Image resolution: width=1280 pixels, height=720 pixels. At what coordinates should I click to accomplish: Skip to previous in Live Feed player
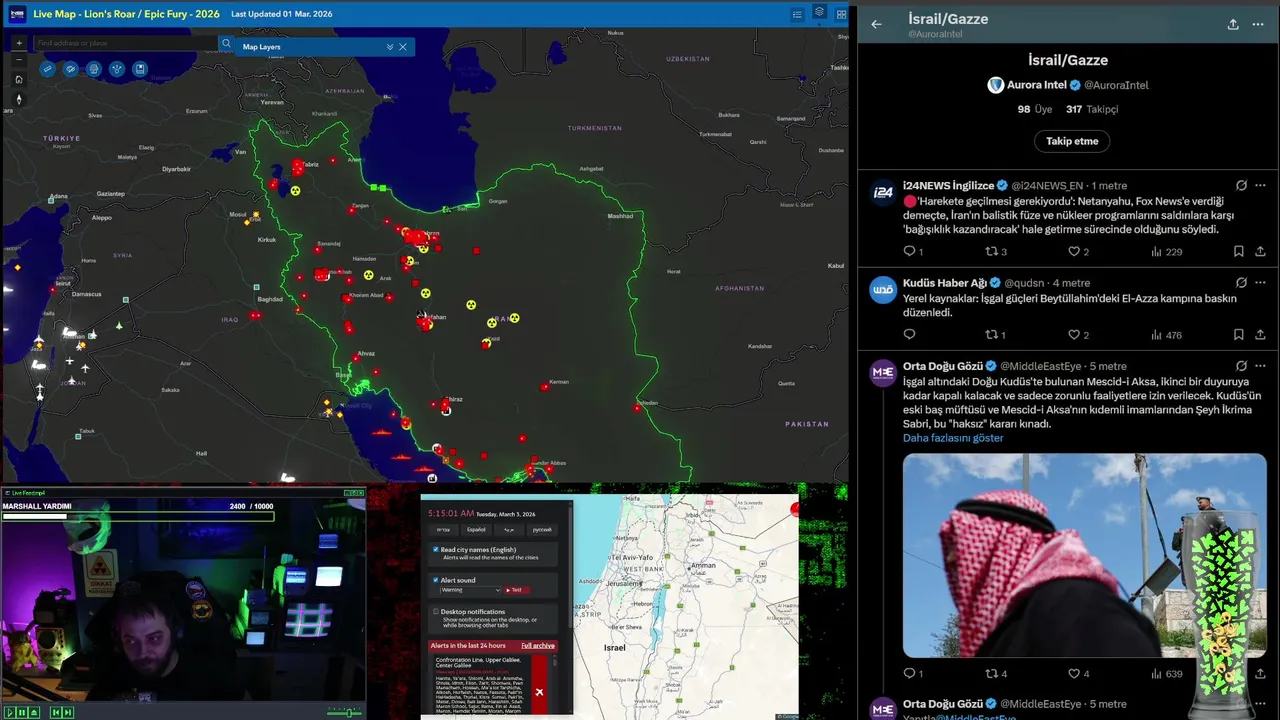click(56, 712)
